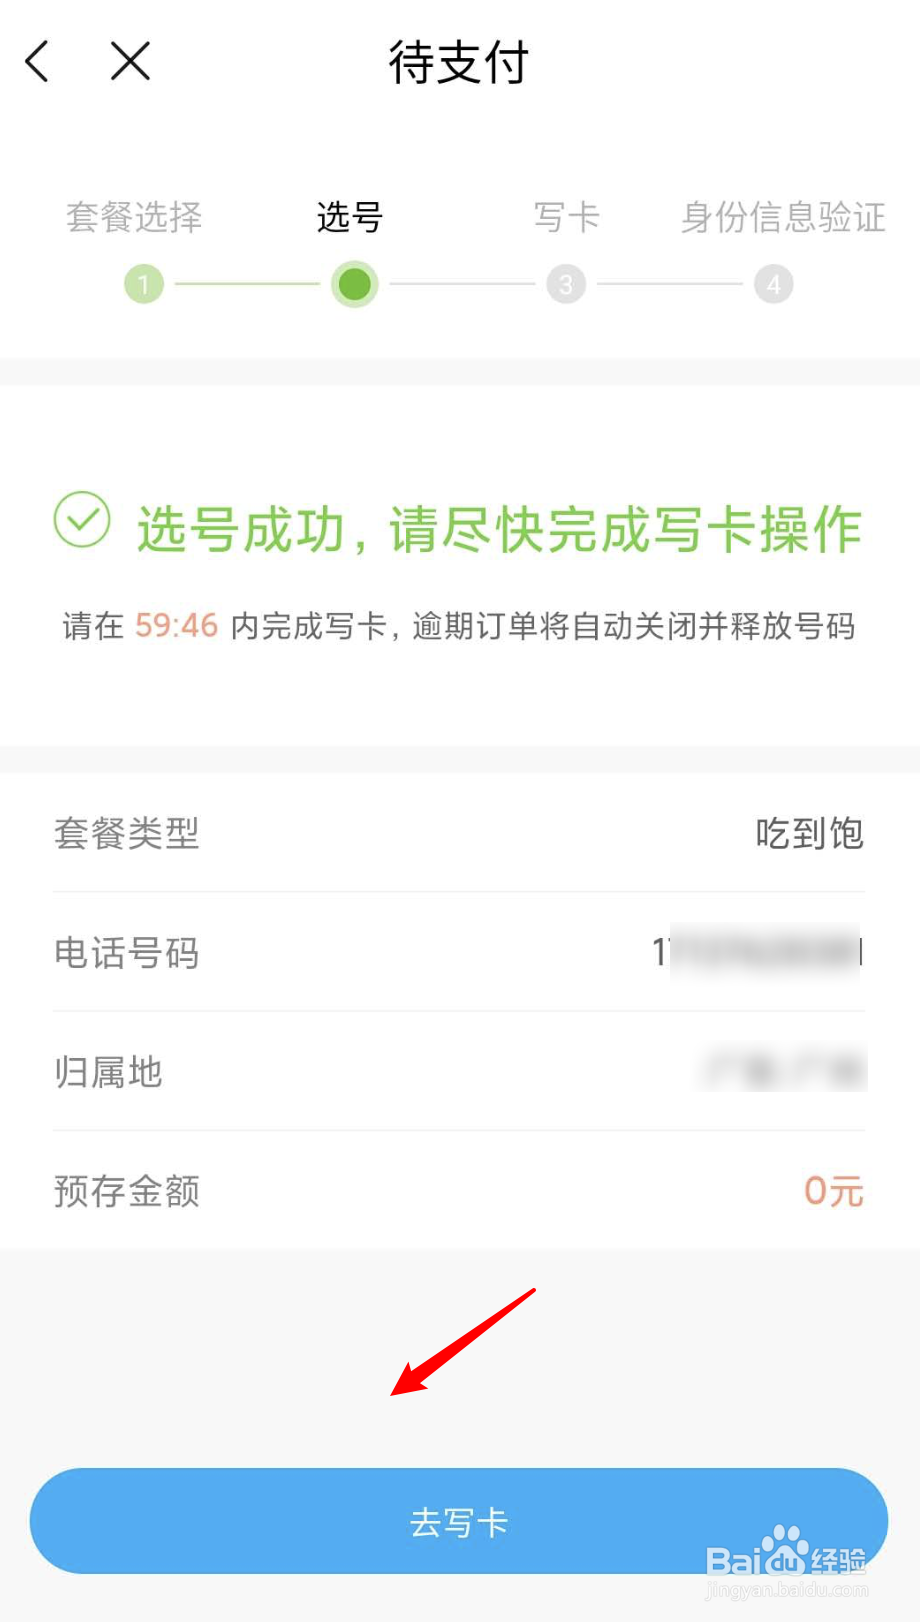Tap the 套餐类型 row label
Screen dimensions: 920x1622
127,833
